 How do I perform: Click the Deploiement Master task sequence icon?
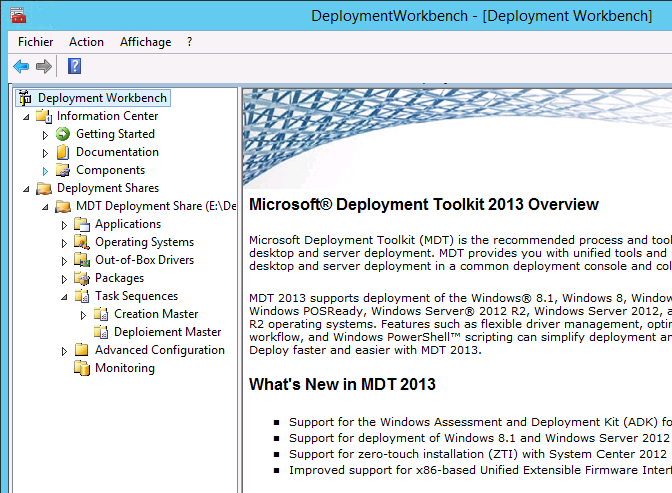tap(101, 332)
